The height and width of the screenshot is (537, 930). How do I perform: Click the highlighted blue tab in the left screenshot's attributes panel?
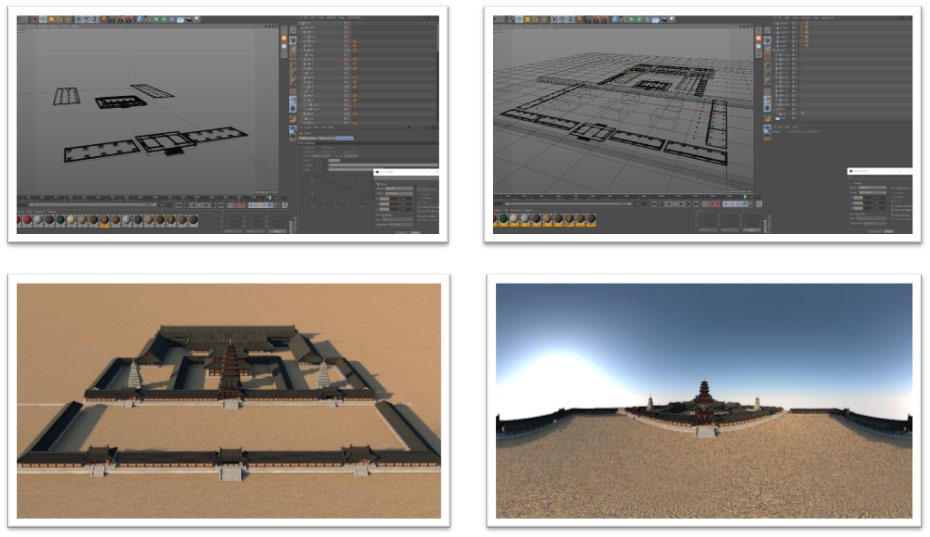[x=343, y=137]
